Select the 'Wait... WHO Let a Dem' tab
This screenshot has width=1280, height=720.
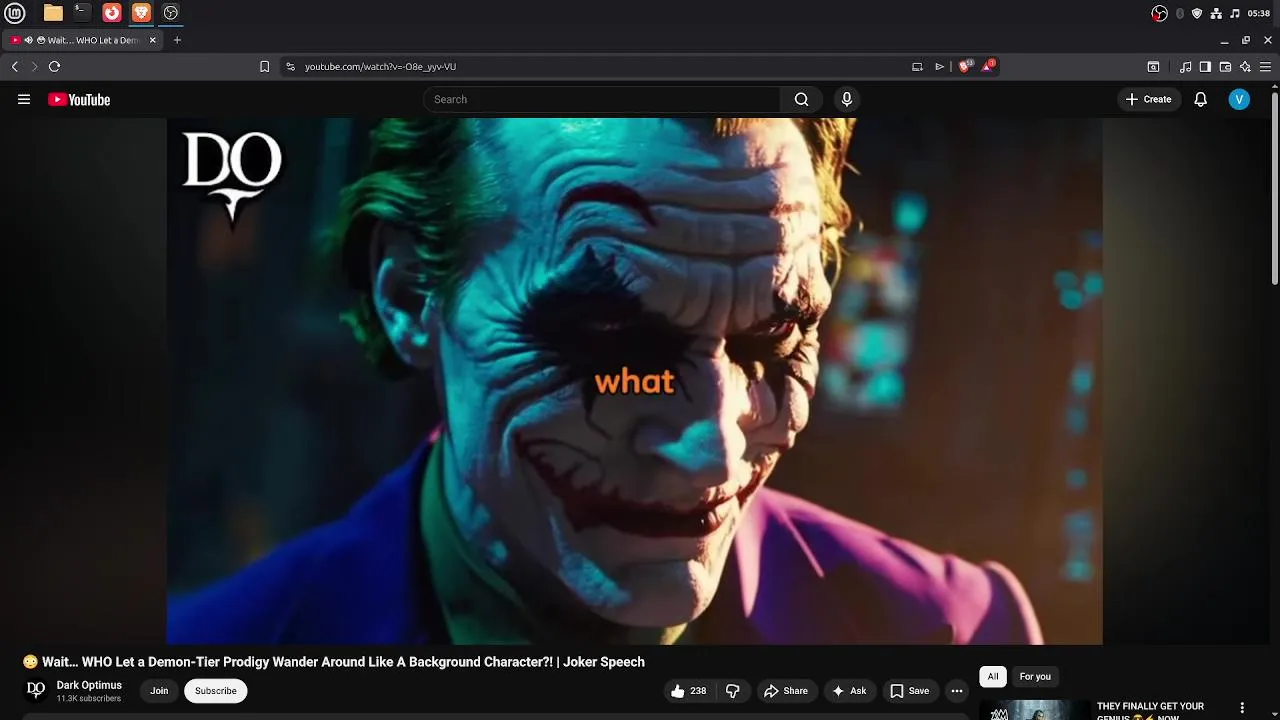(84, 40)
